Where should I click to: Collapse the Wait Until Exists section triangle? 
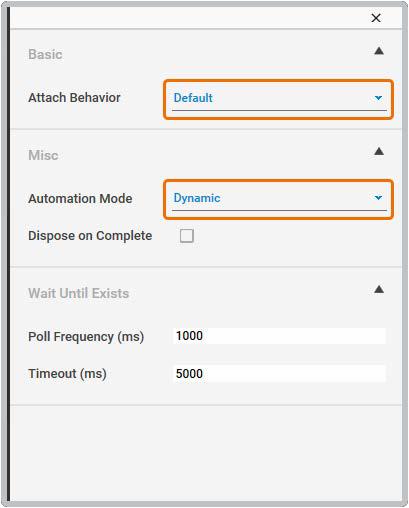coord(379,289)
